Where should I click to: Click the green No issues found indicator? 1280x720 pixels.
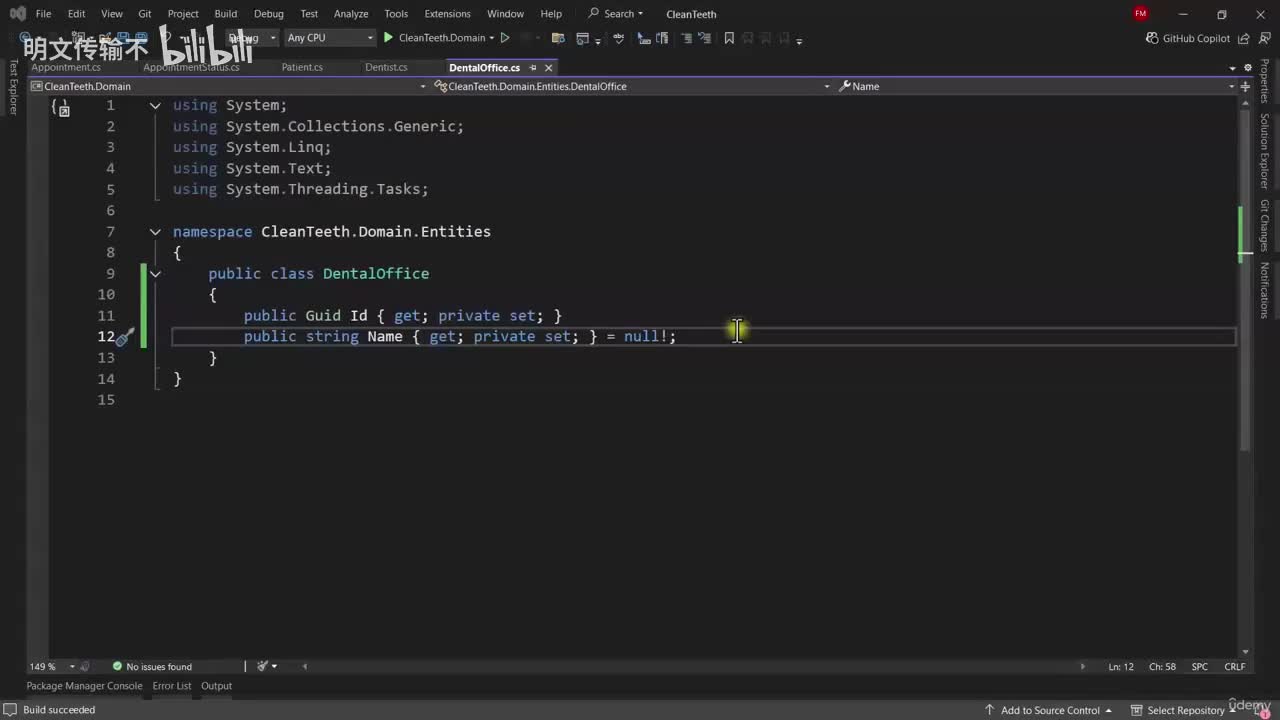click(x=151, y=666)
